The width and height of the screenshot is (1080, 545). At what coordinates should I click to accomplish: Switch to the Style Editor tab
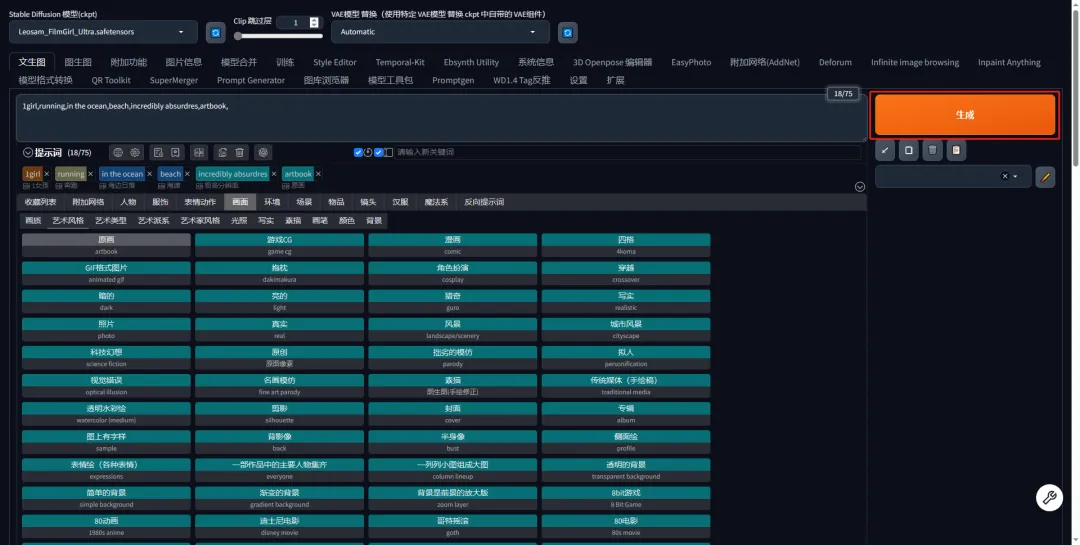click(335, 62)
